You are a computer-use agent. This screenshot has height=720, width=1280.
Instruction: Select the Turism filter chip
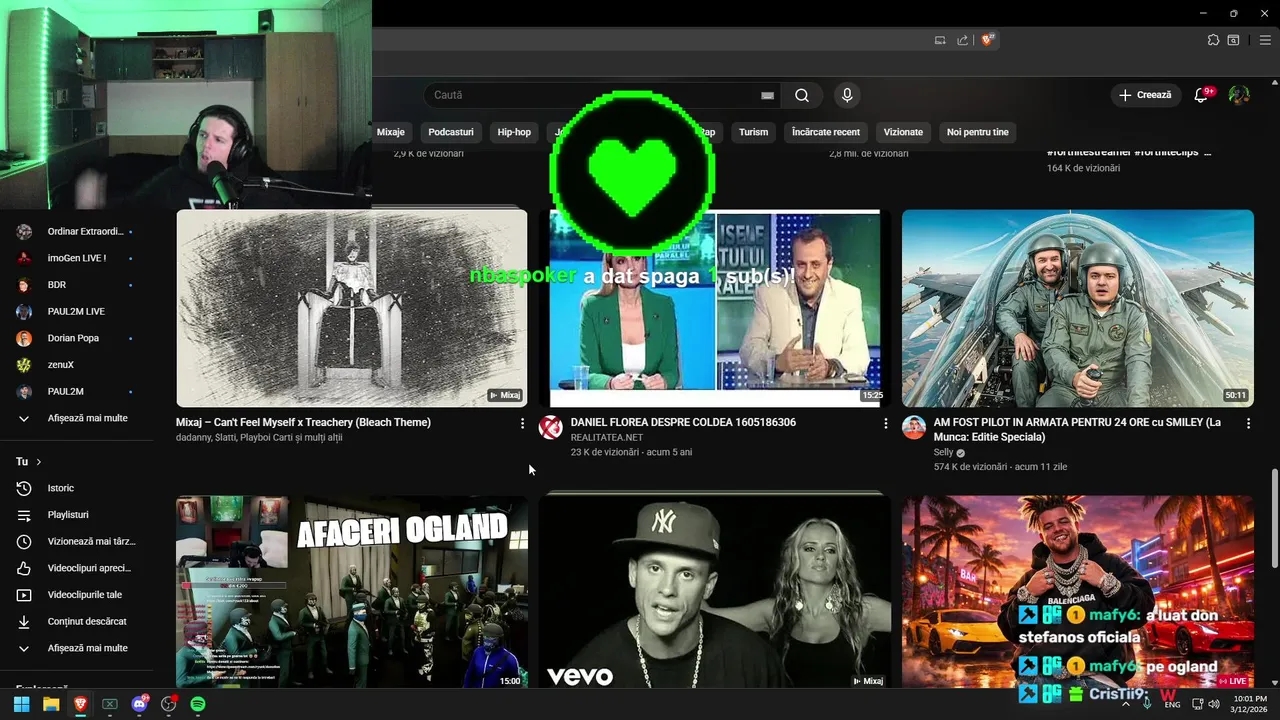pyautogui.click(x=754, y=132)
